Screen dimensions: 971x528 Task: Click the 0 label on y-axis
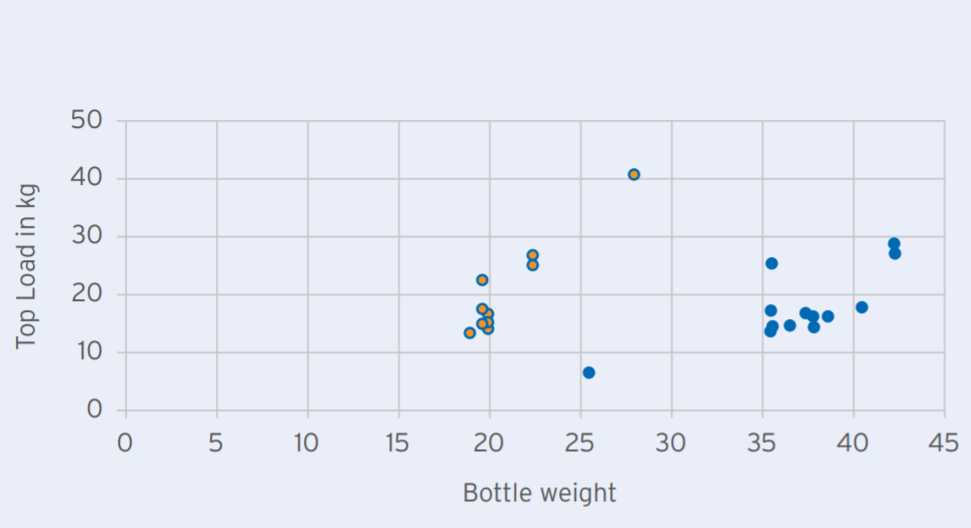click(x=94, y=410)
